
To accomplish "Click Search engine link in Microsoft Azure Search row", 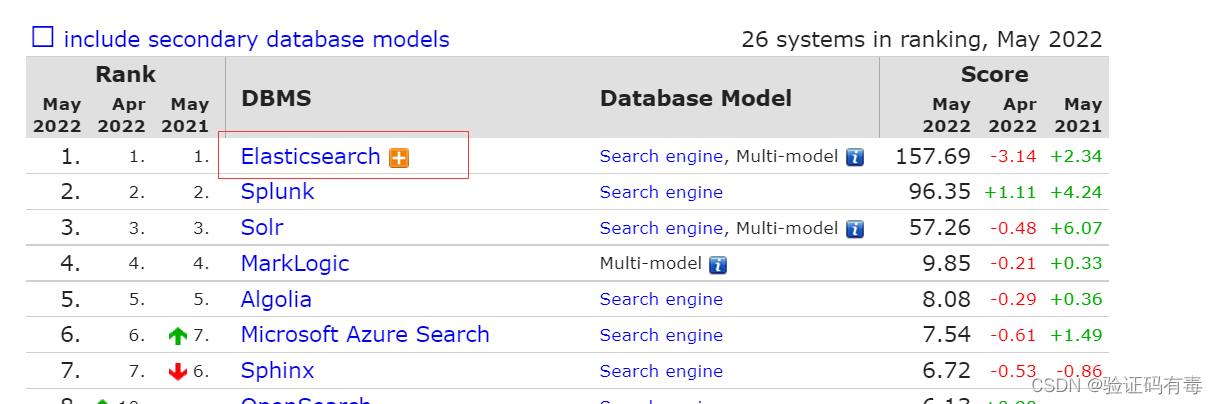I will (x=661, y=335).
